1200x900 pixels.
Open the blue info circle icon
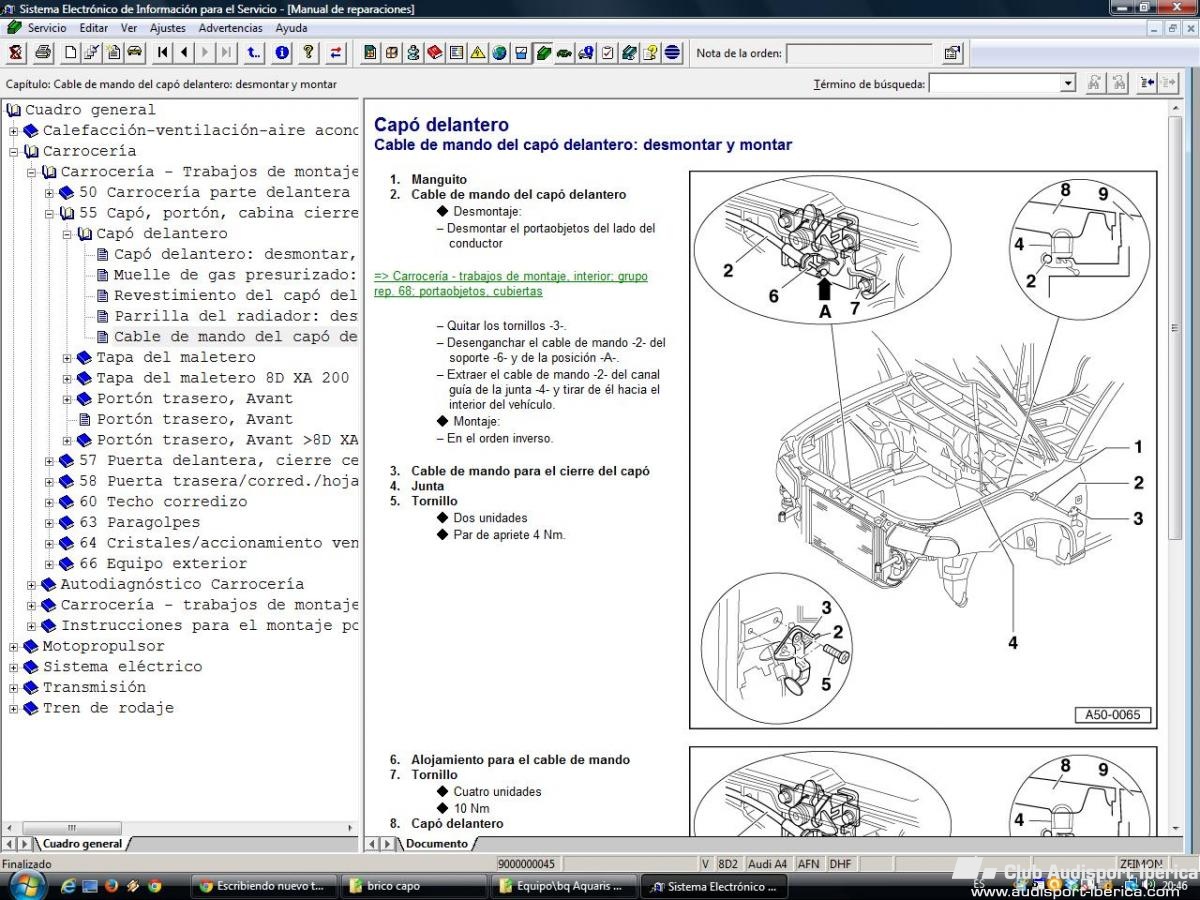tap(283, 53)
